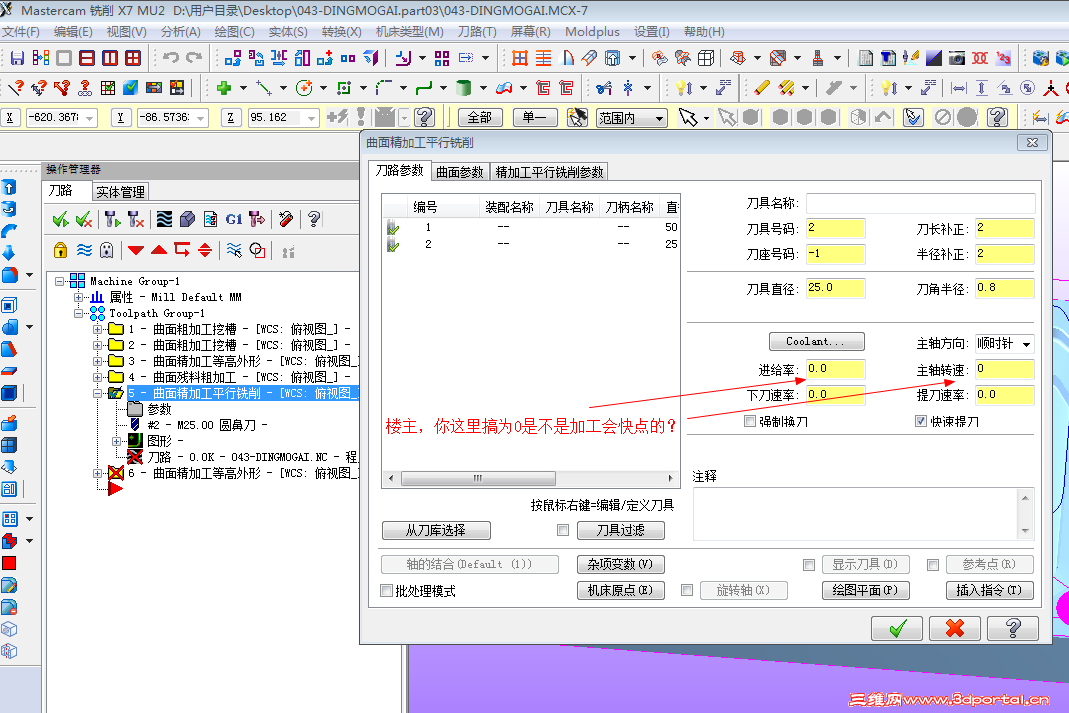Click the 进给率 input field
Image resolution: width=1069 pixels, height=713 pixels.
836,369
